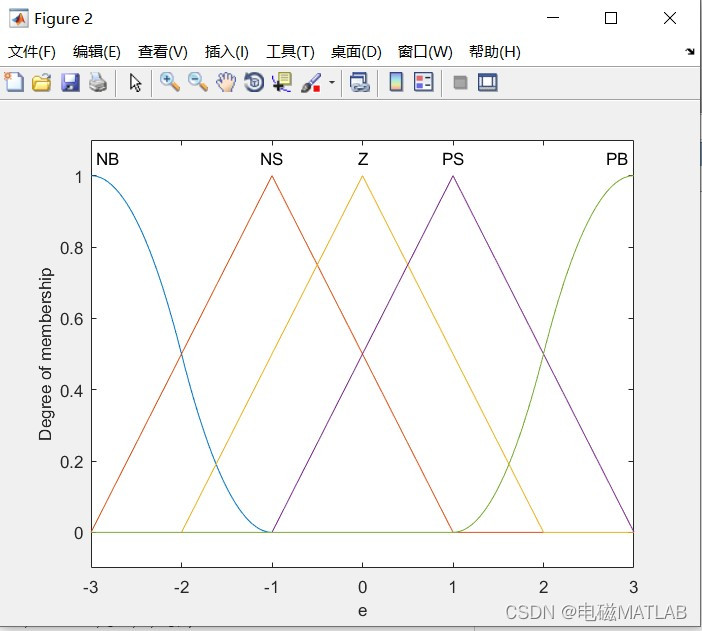The height and width of the screenshot is (631, 702).
Task: Insert a colorbar with the toolbar icon
Action: (x=396, y=82)
